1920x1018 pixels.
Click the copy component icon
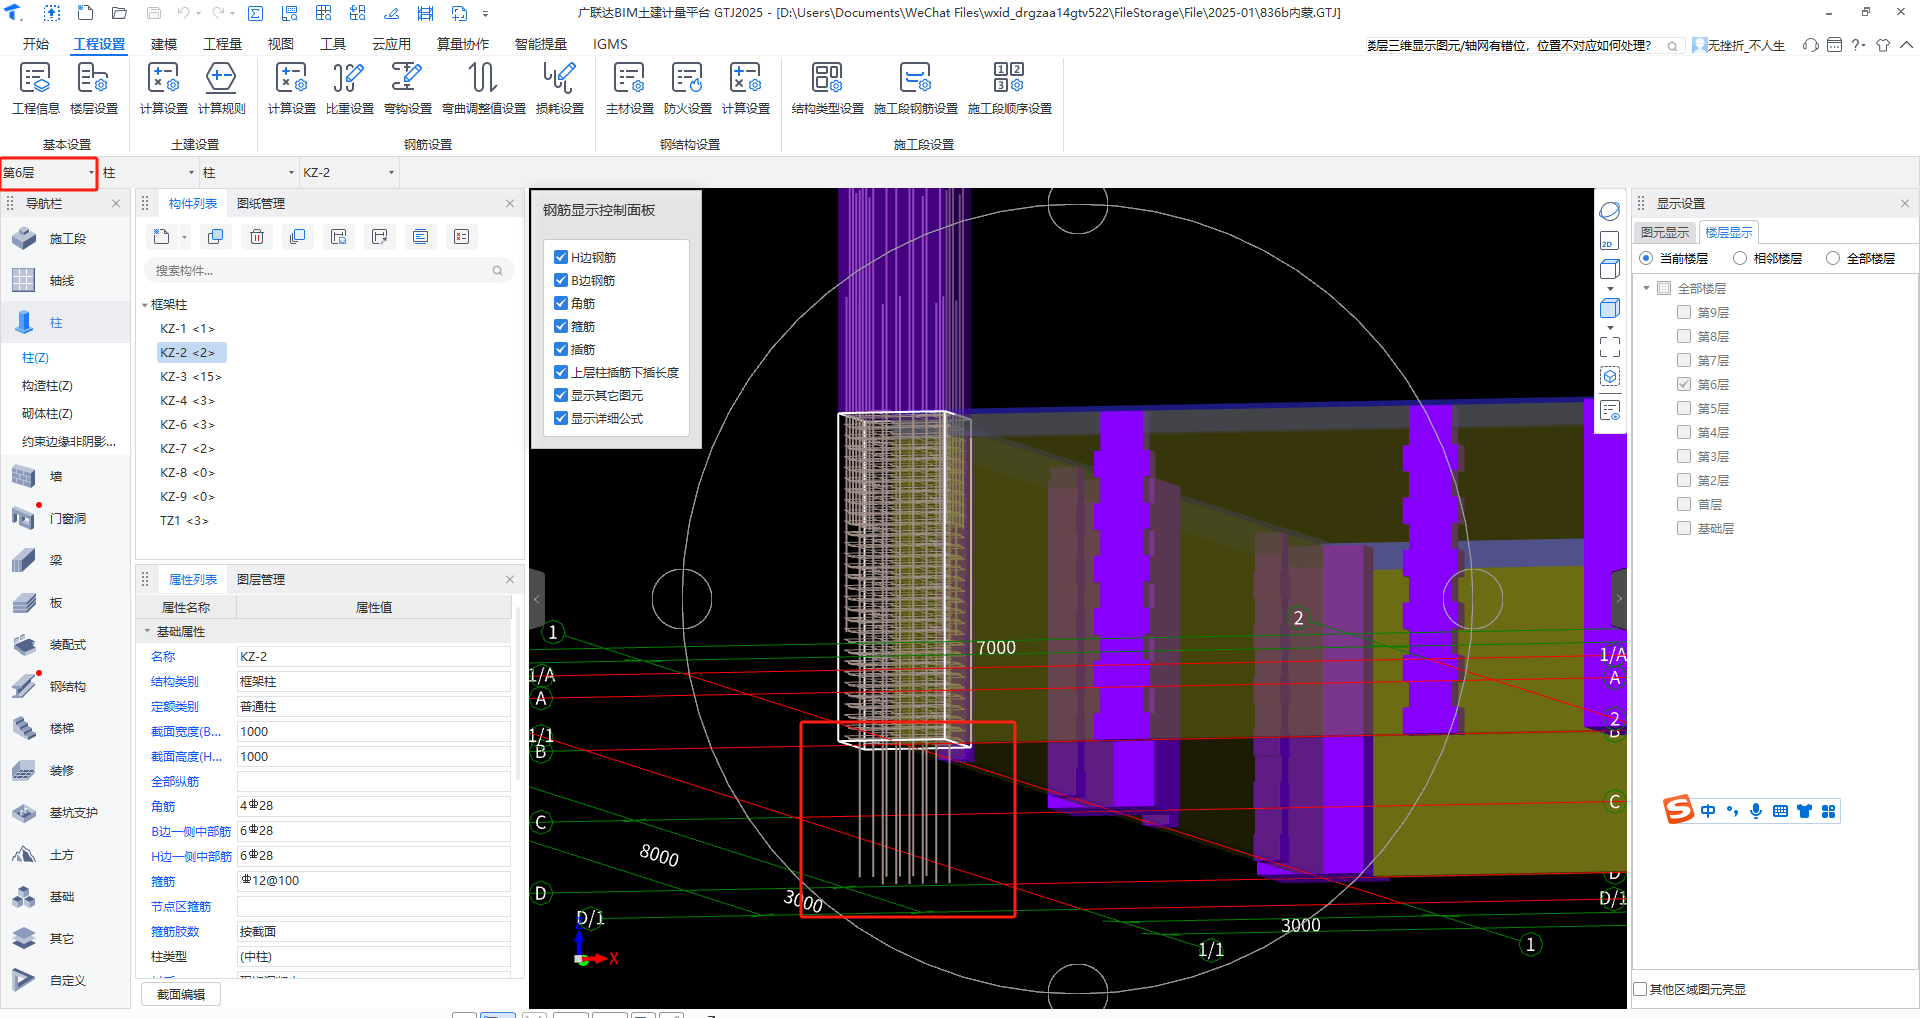[215, 237]
